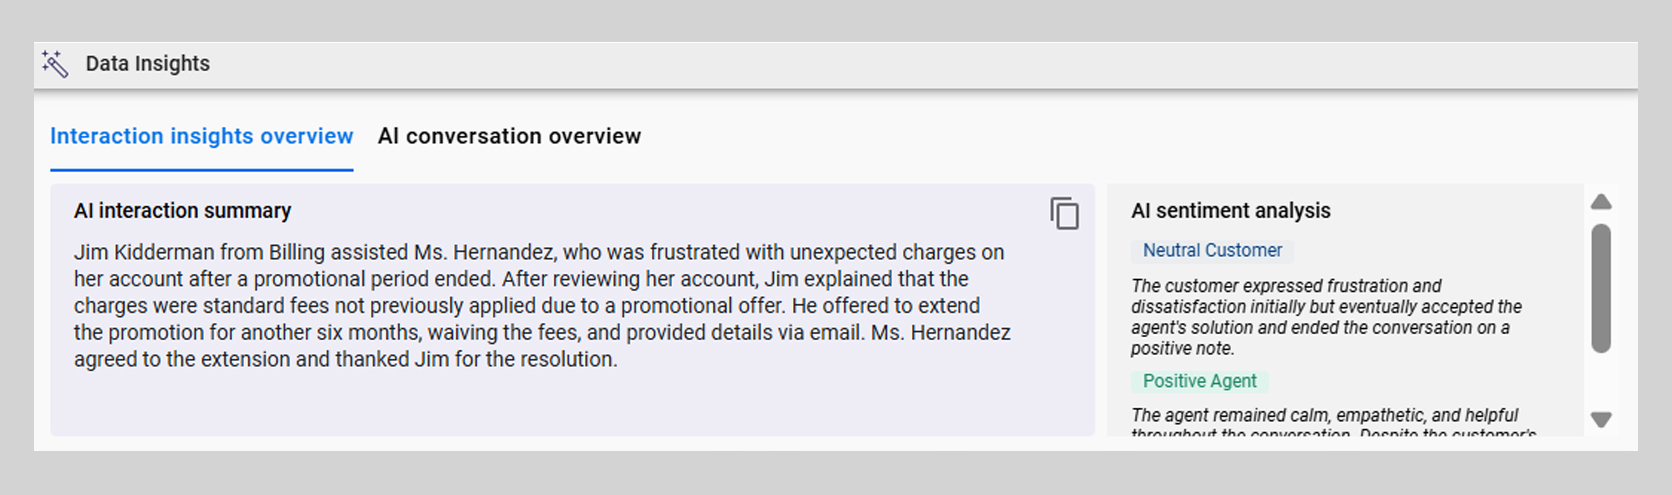Click the AI sentiment analysis heading
Screen dimensions: 1672x495
pyautogui.click(x=1231, y=211)
